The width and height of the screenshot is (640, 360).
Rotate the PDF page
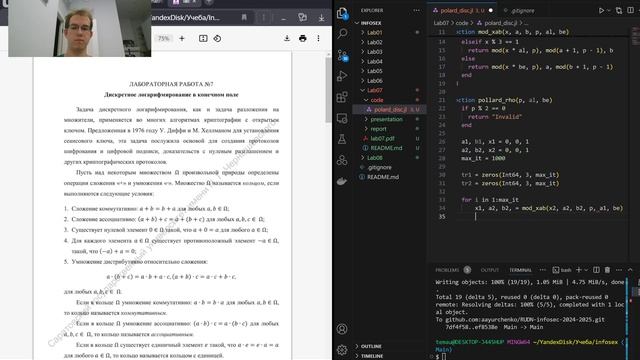click(217, 38)
